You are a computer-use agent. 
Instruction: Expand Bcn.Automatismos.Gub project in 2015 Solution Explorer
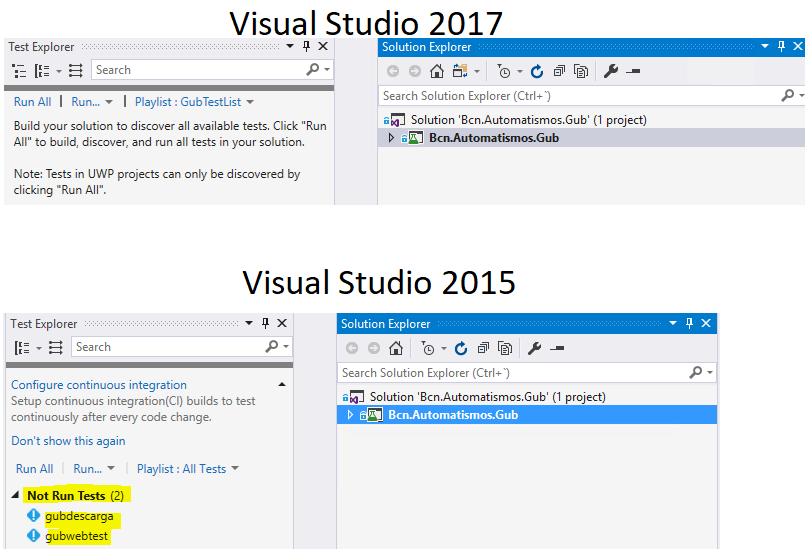click(350, 415)
